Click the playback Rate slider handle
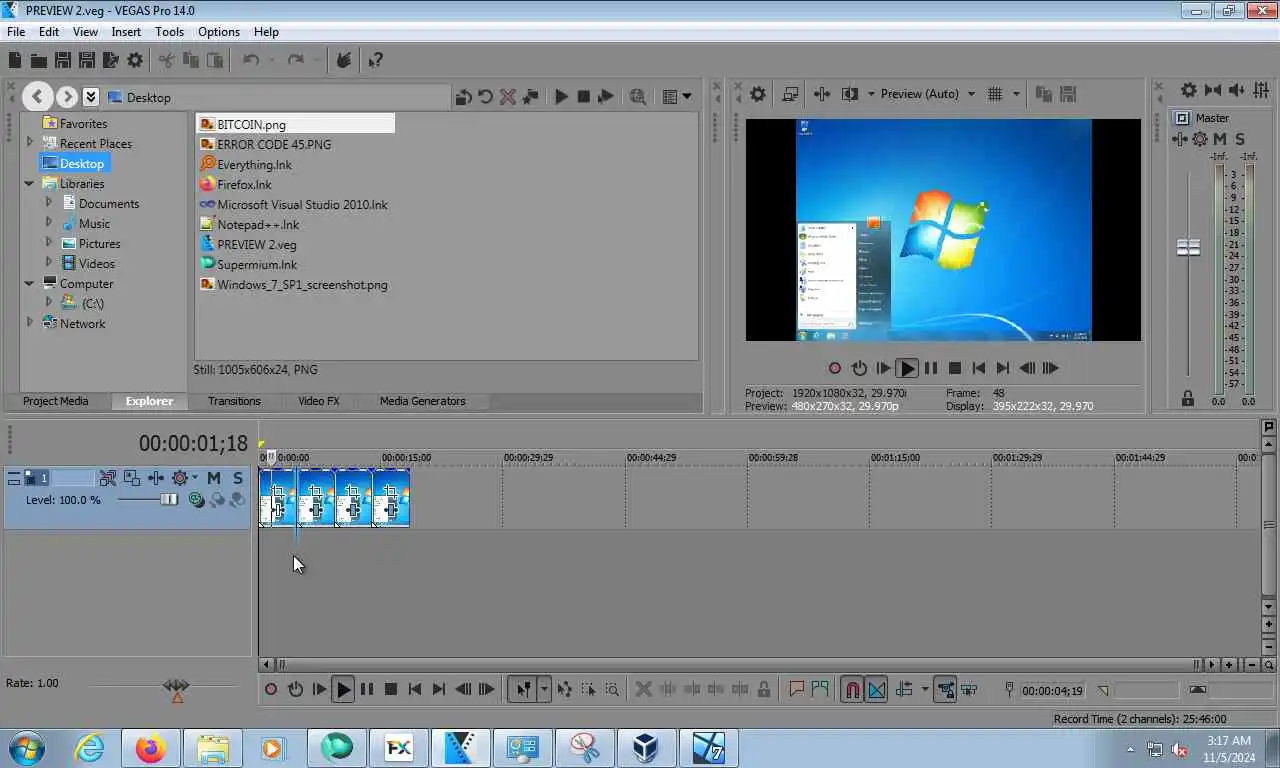The image size is (1280, 768). pyautogui.click(x=176, y=686)
